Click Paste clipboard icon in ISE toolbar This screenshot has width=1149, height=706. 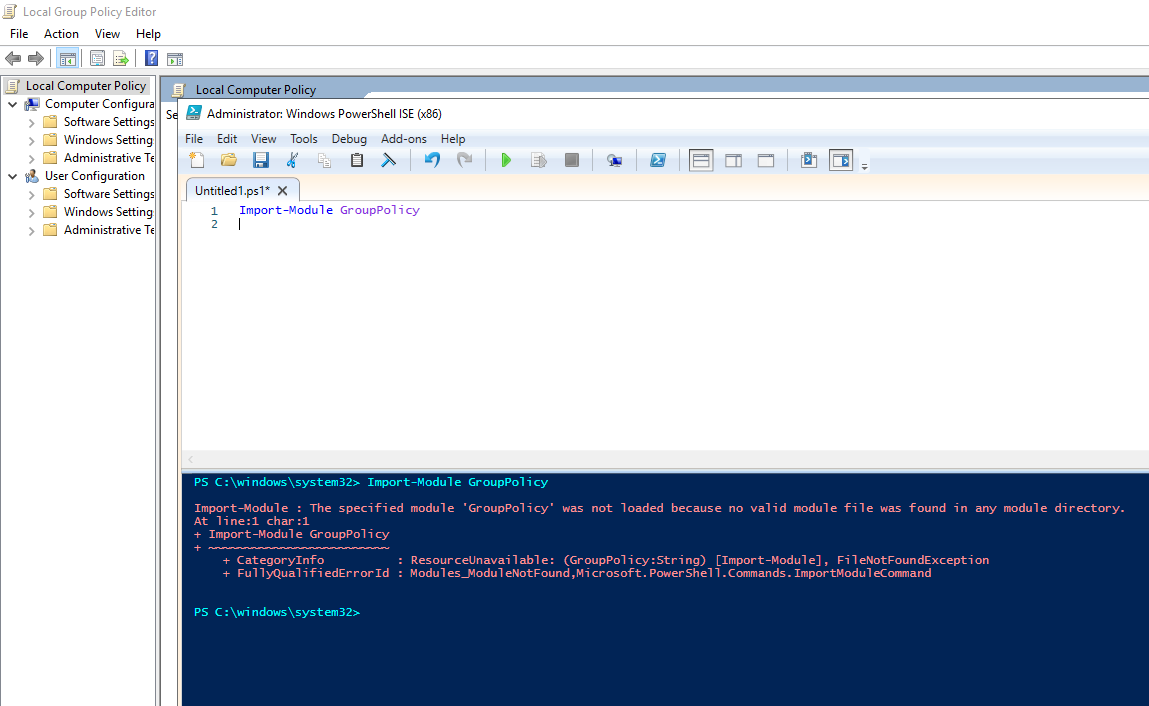point(357,160)
